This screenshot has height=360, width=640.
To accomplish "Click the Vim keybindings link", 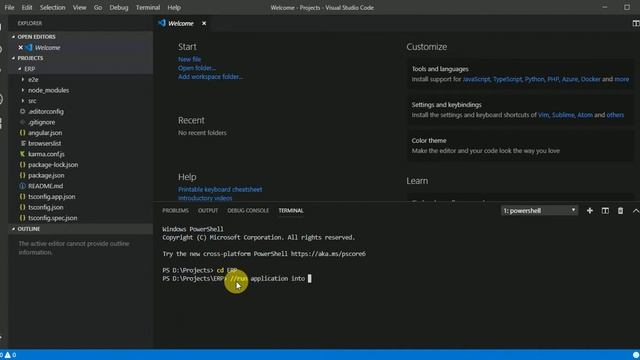I will coord(543,115).
